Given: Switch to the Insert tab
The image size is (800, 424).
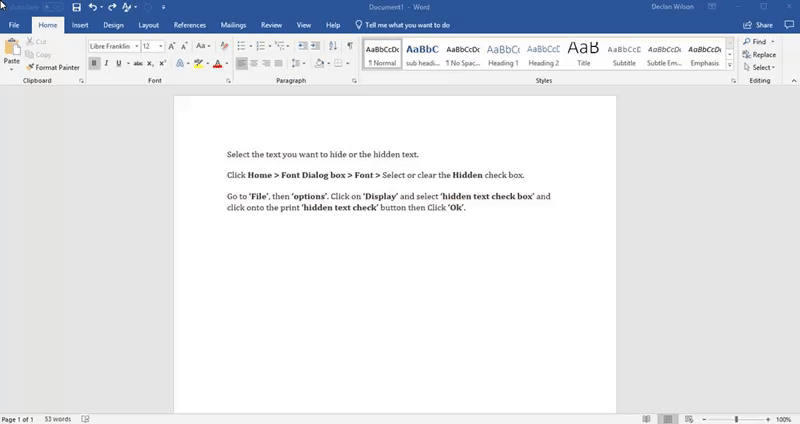Looking at the screenshot, I should (x=80, y=24).
